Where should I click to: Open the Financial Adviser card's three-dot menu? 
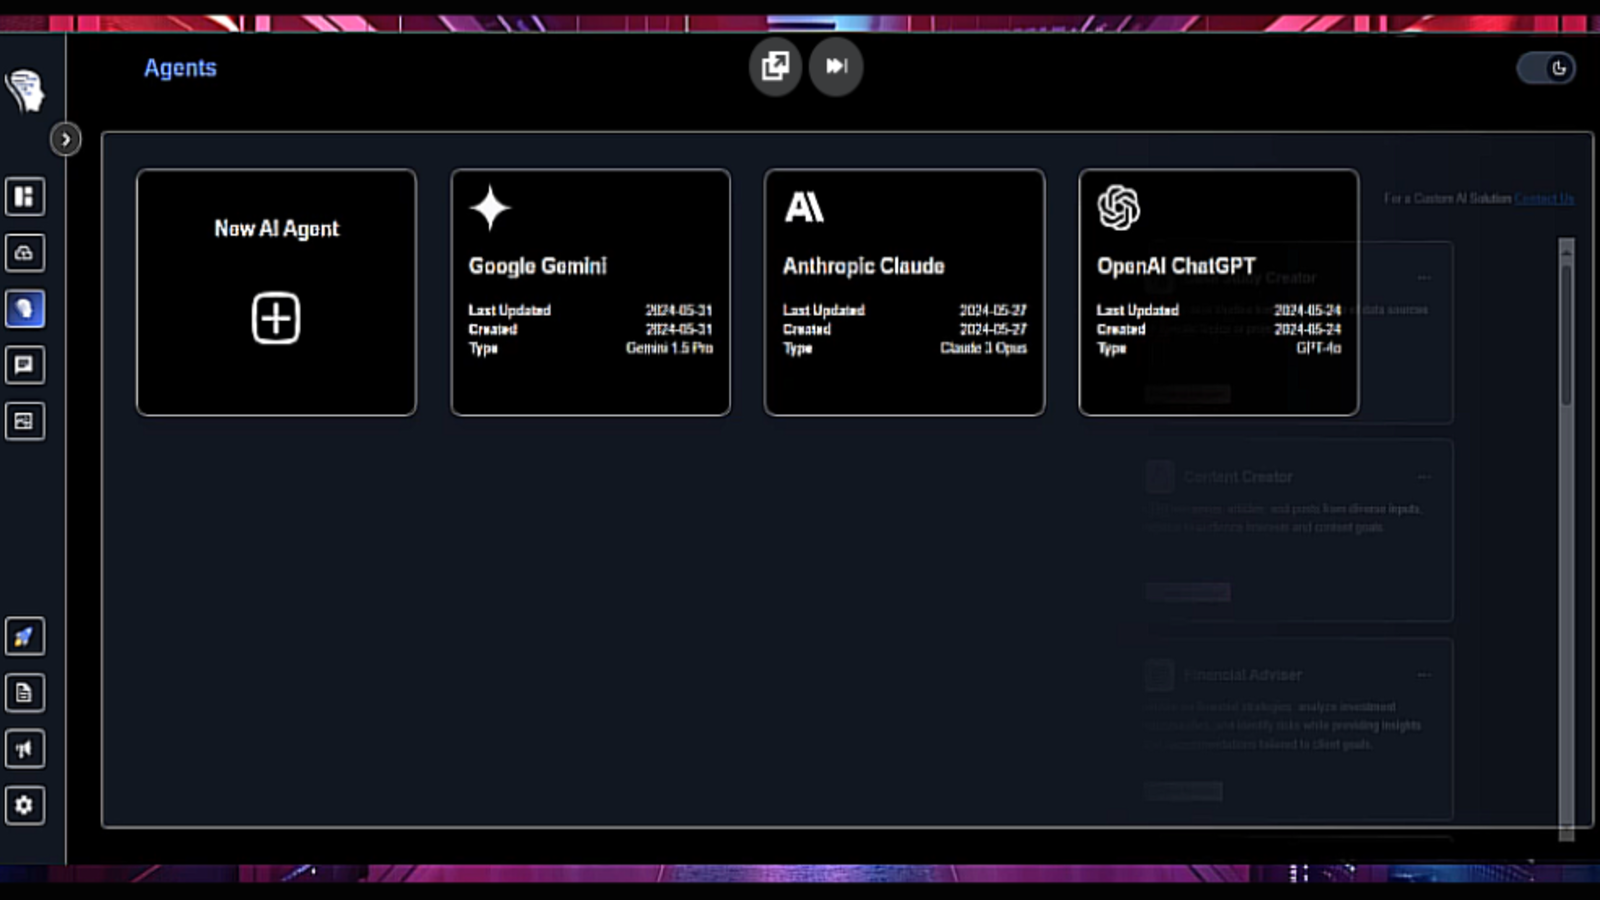click(1424, 675)
